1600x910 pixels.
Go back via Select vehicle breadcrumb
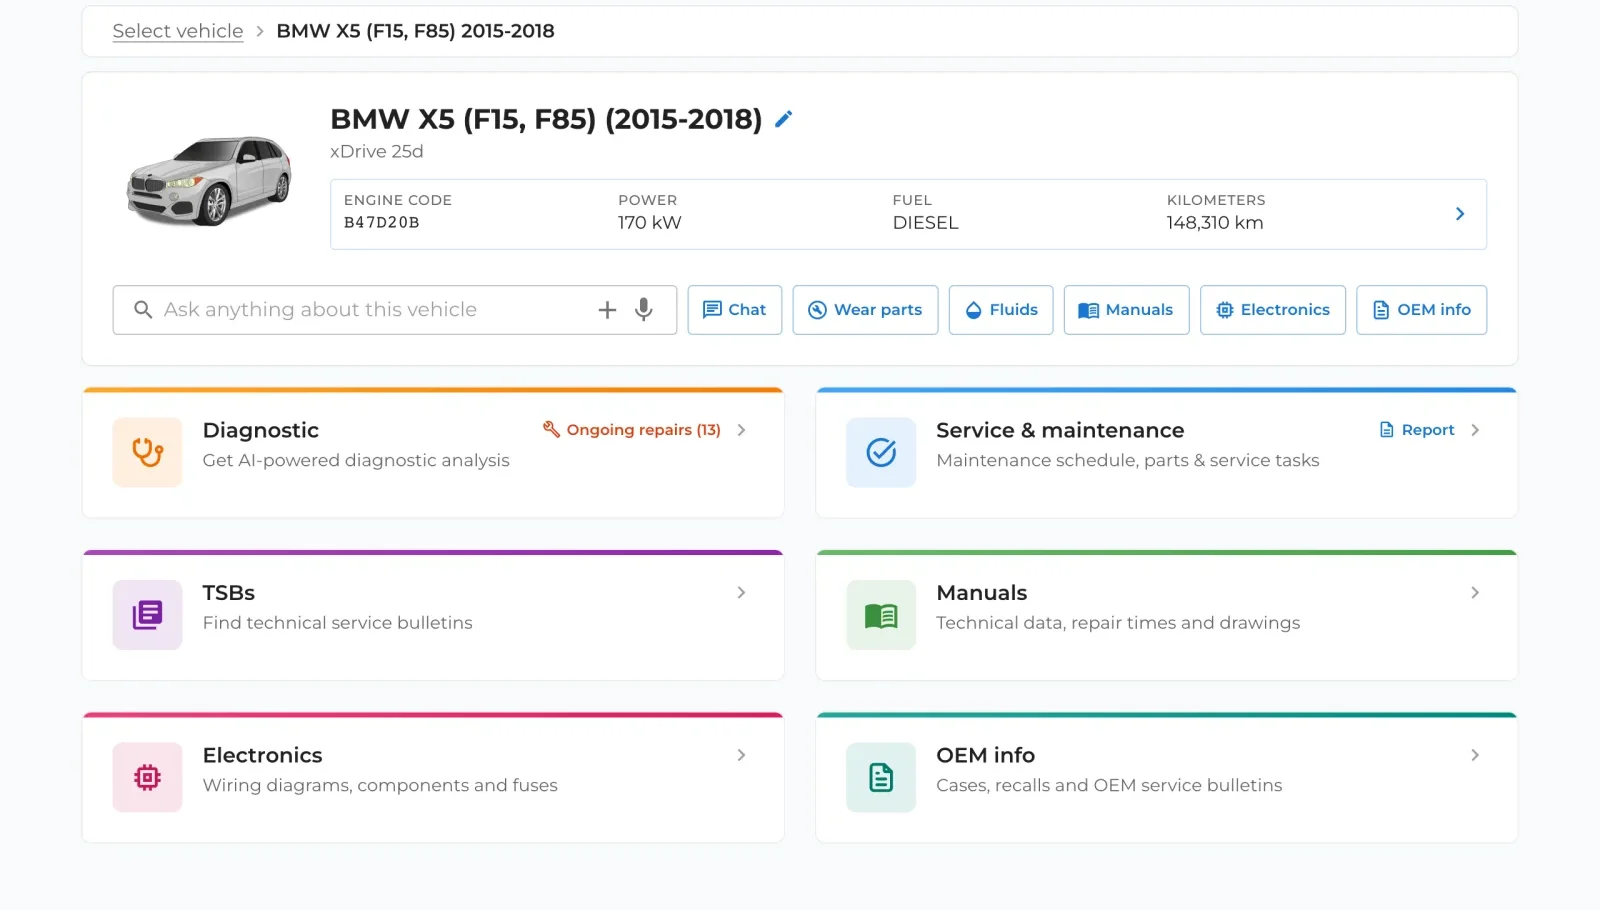pos(178,31)
